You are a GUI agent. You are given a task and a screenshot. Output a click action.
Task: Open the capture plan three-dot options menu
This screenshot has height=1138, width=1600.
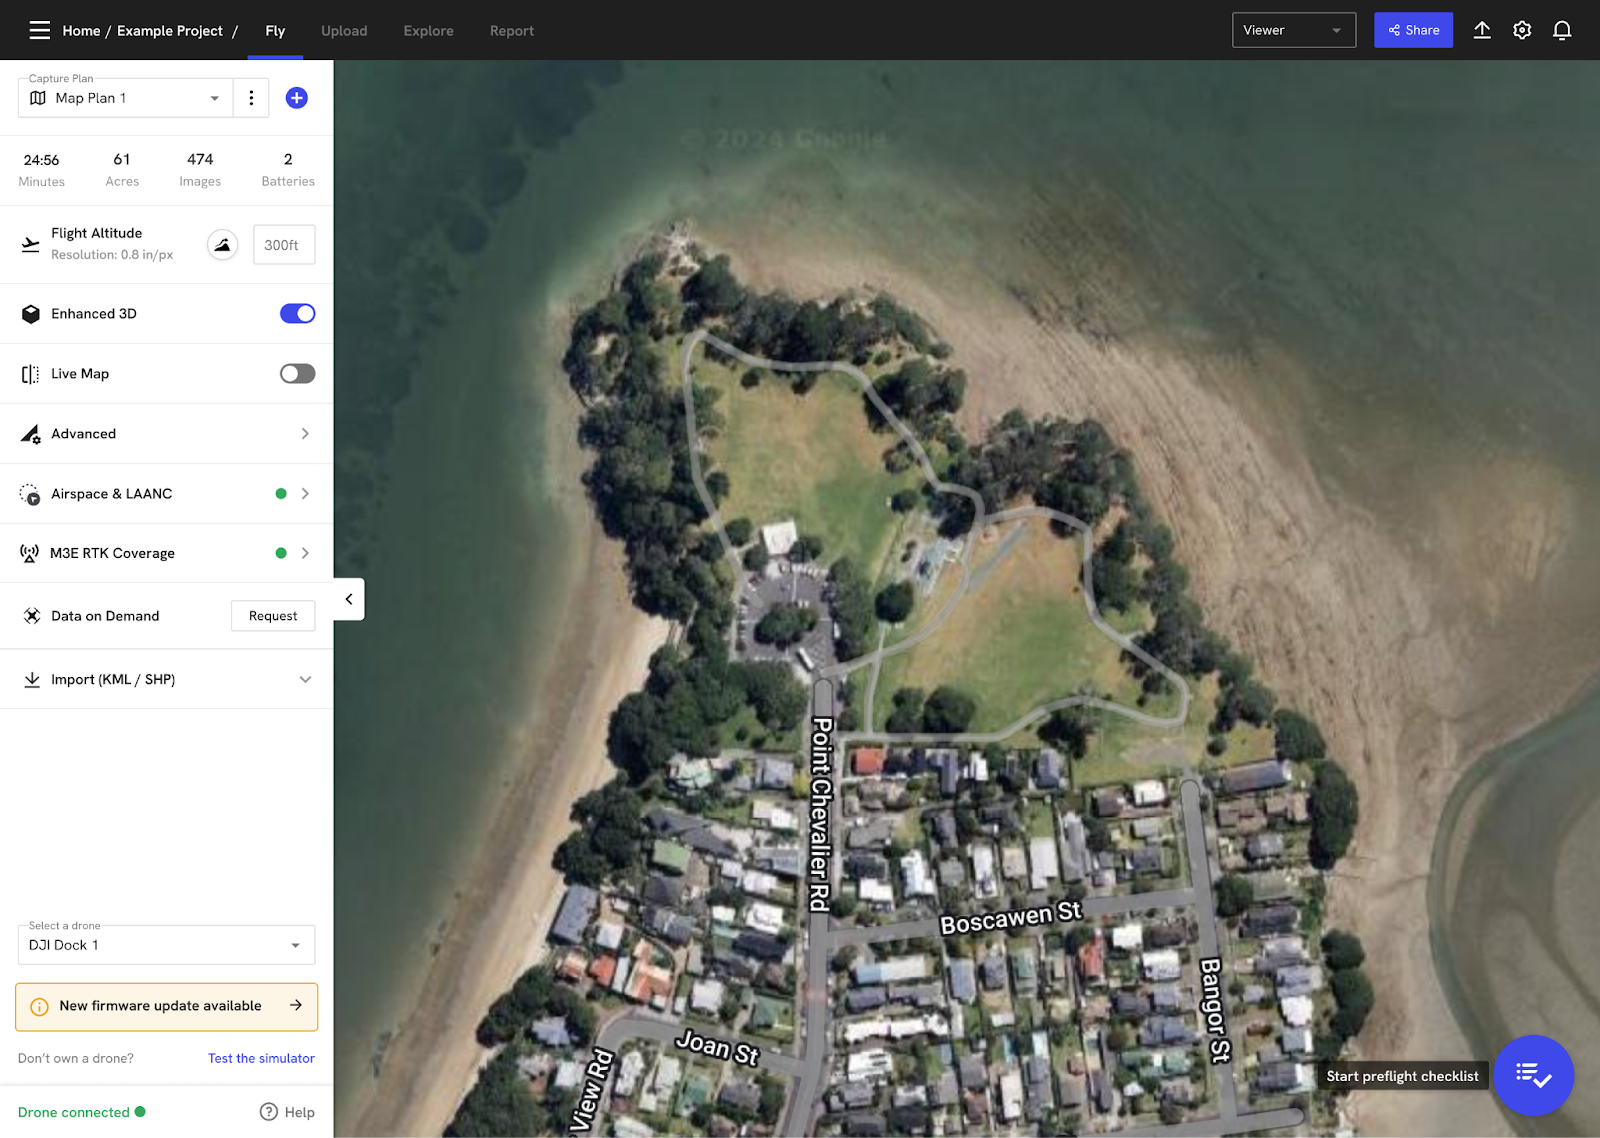pos(251,98)
